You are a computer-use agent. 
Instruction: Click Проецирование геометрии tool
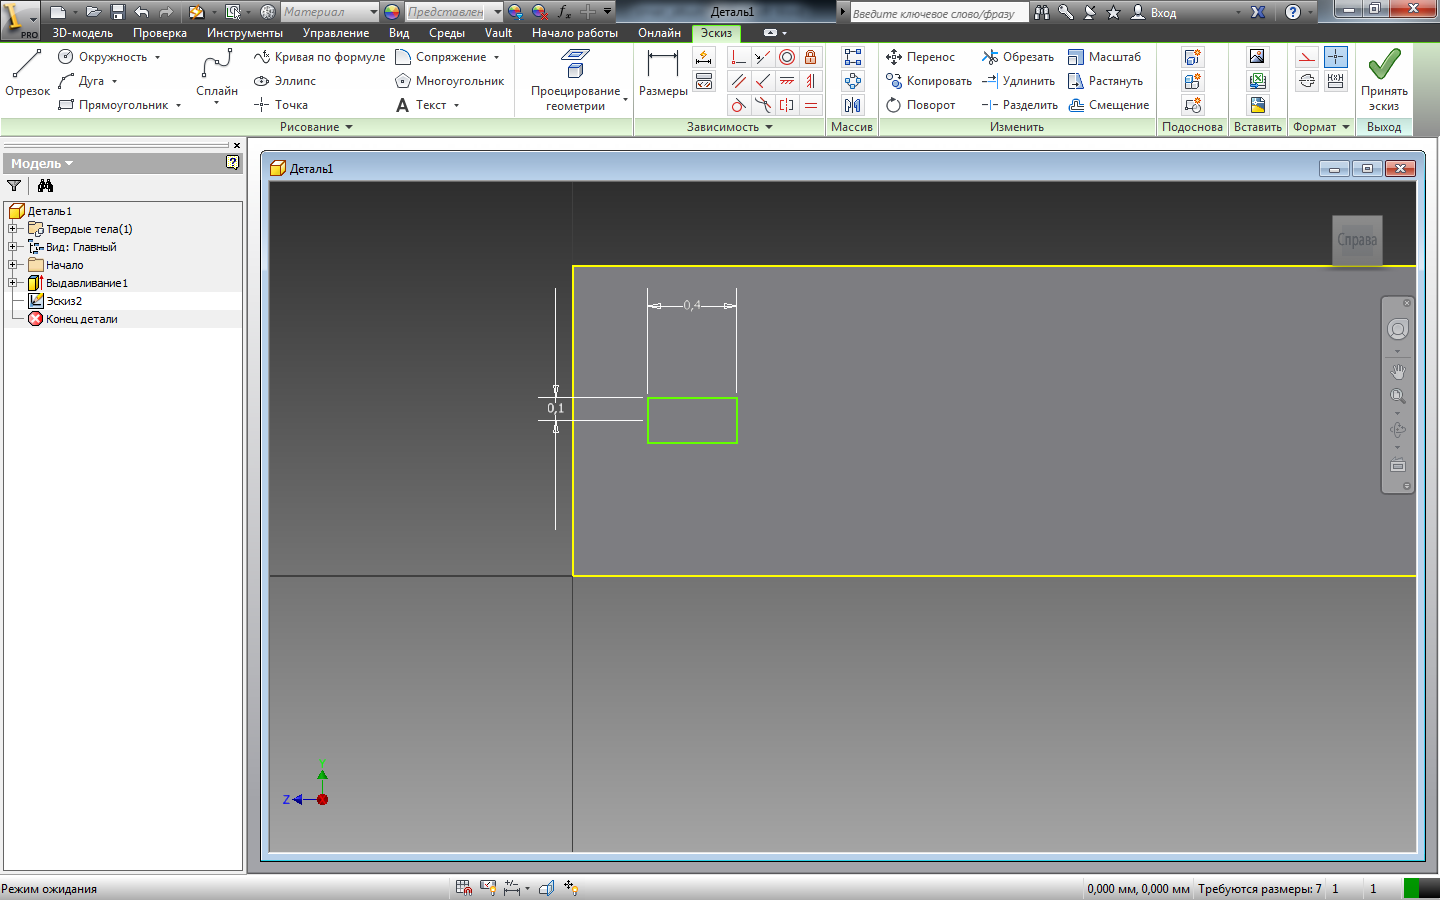tap(575, 80)
